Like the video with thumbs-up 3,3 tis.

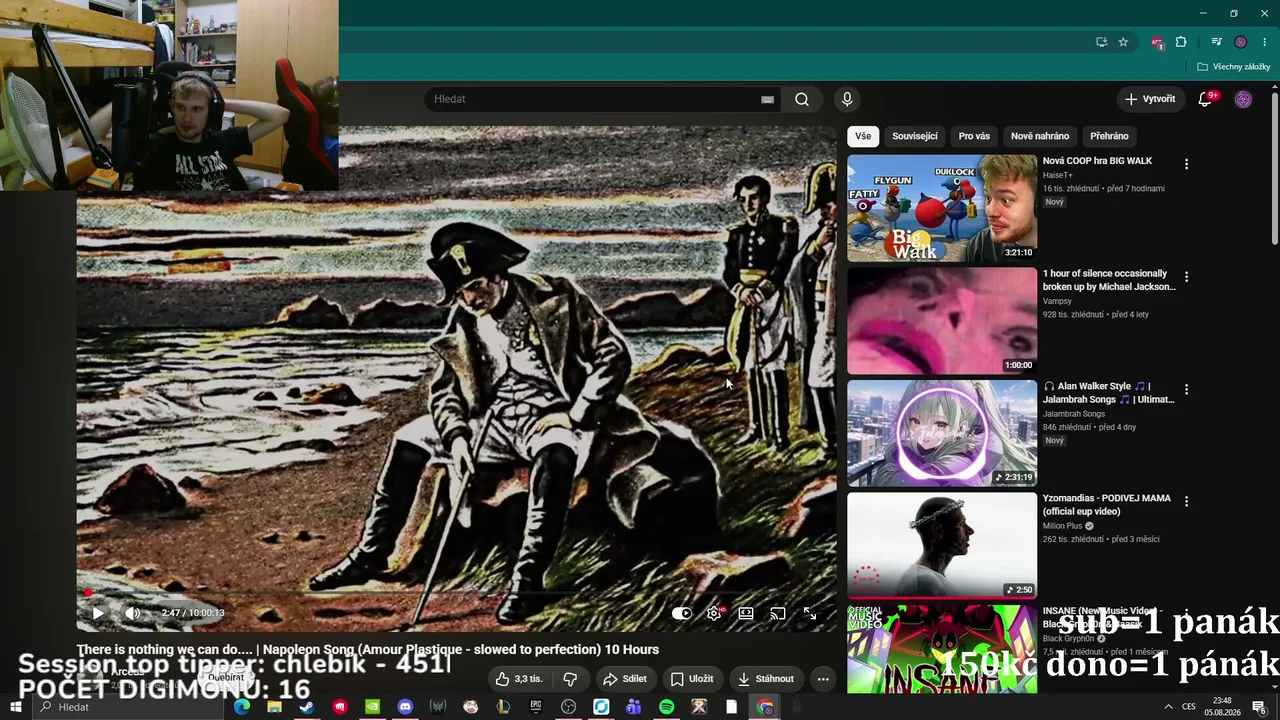tap(520, 679)
